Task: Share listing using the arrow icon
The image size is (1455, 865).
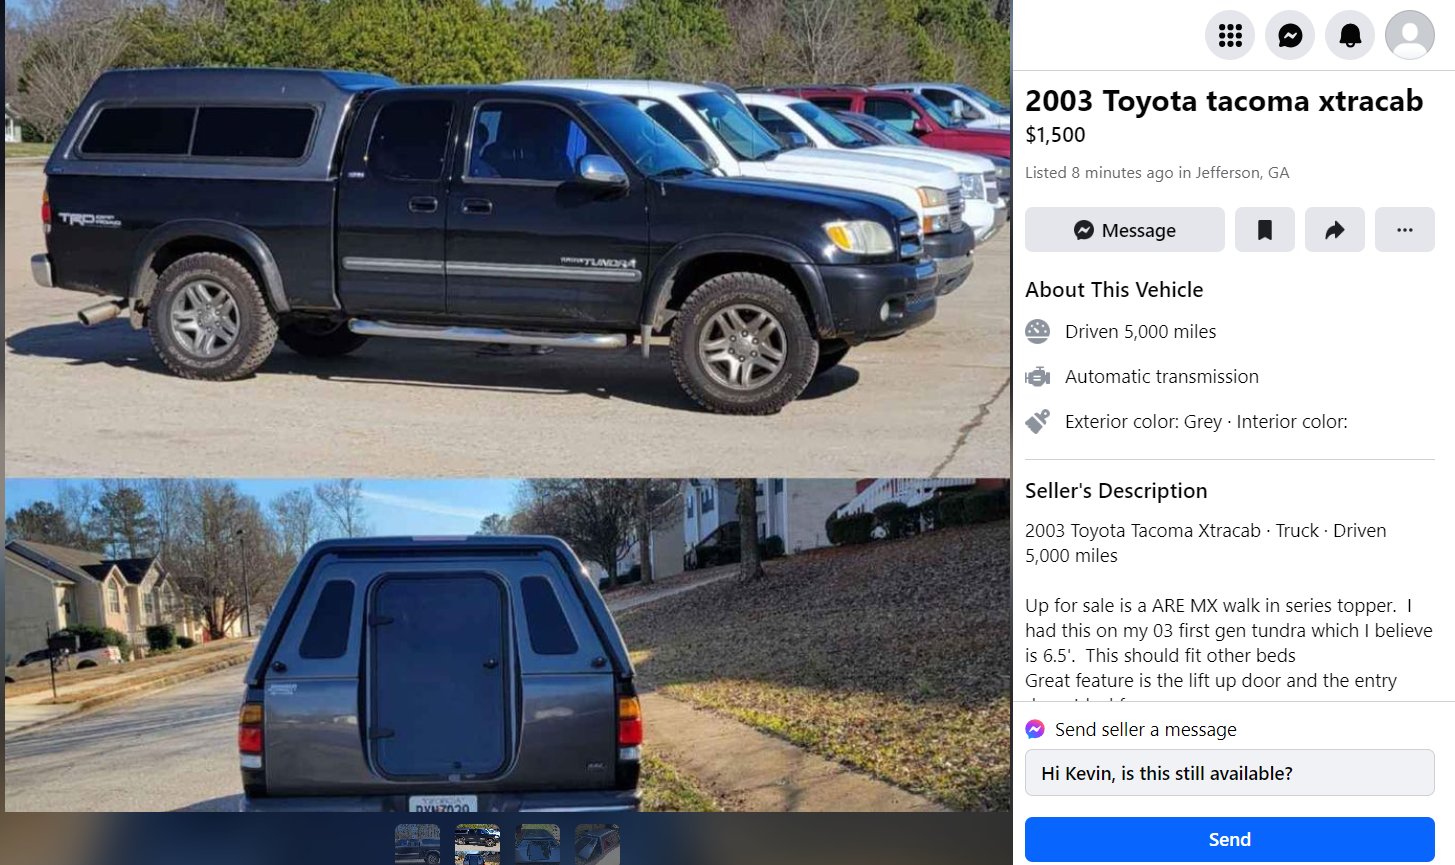Action: (x=1335, y=230)
